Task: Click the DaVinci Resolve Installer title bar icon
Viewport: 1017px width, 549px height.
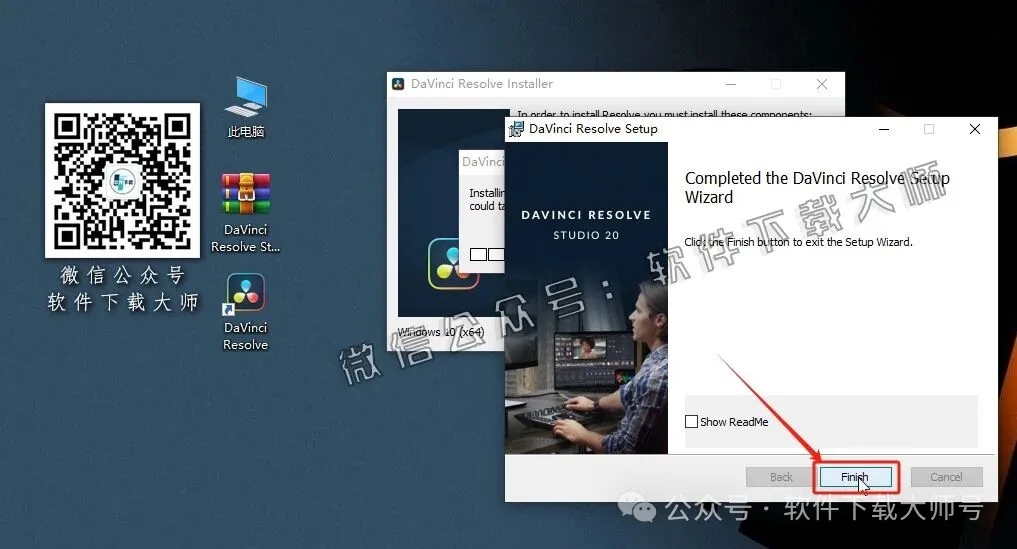Action: 398,84
